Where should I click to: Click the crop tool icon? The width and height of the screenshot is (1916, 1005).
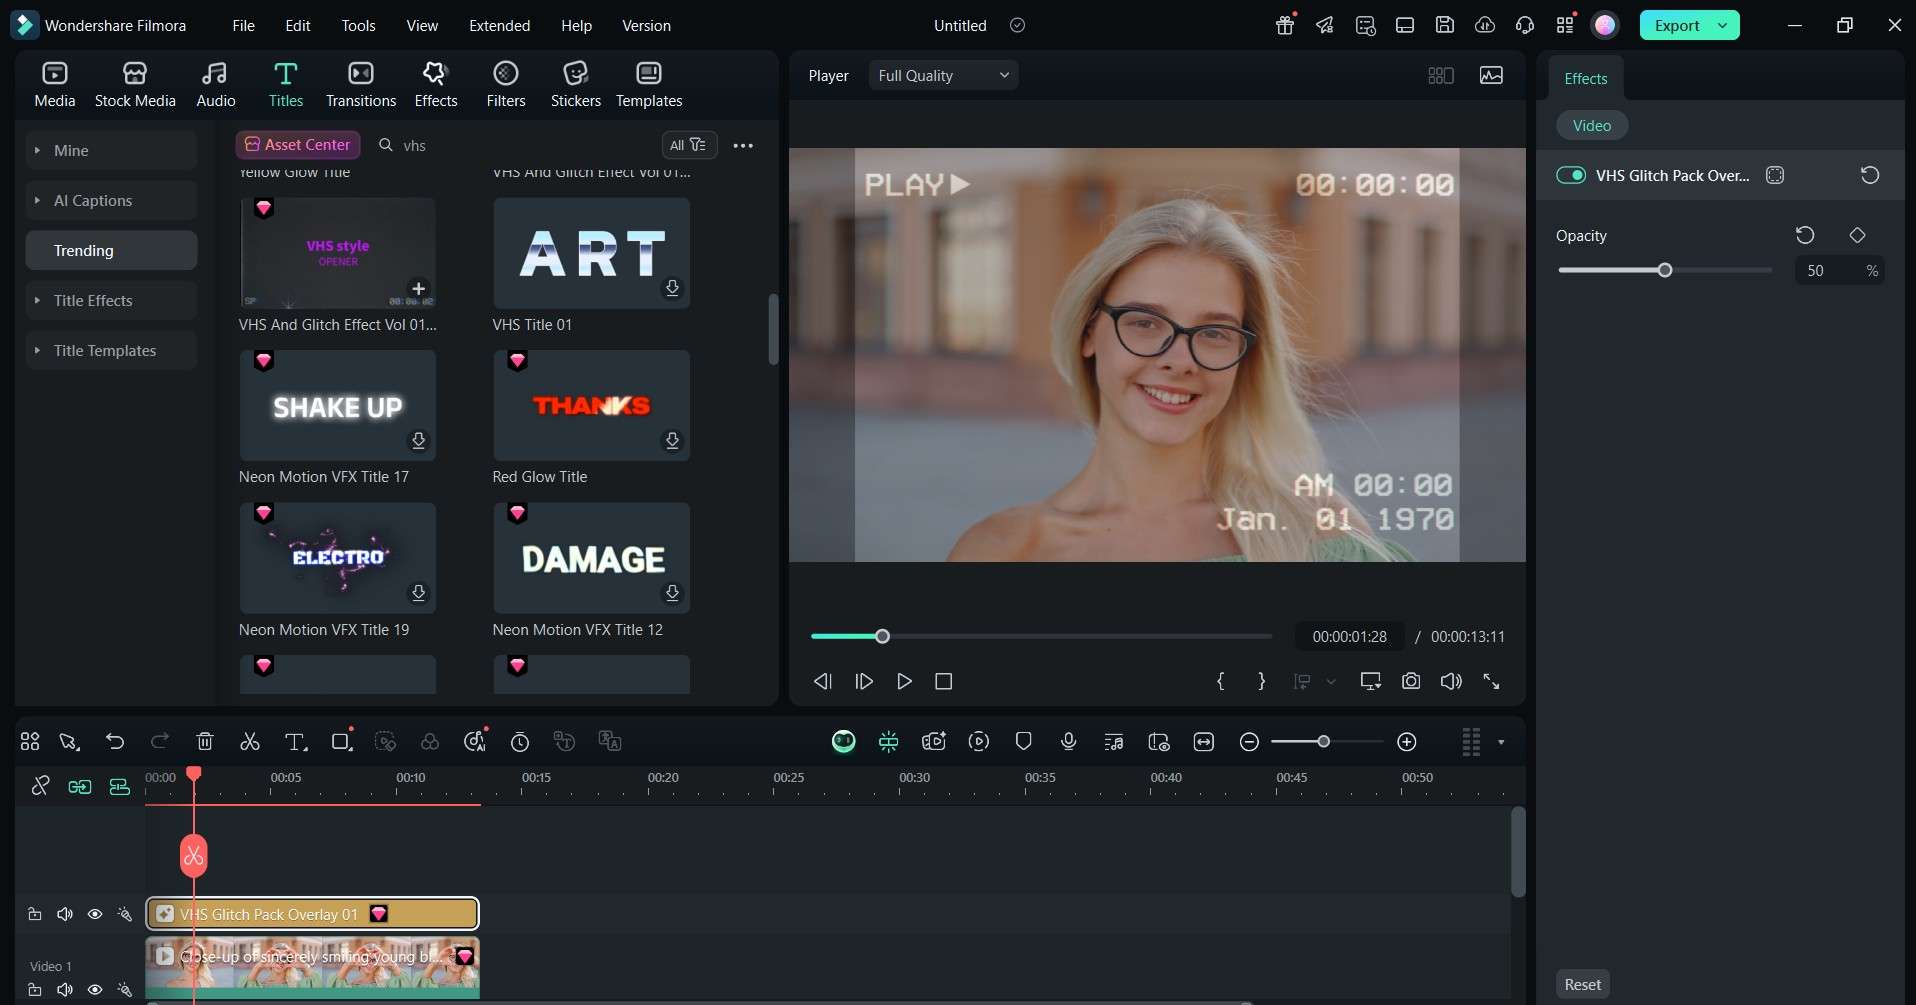[342, 741]
